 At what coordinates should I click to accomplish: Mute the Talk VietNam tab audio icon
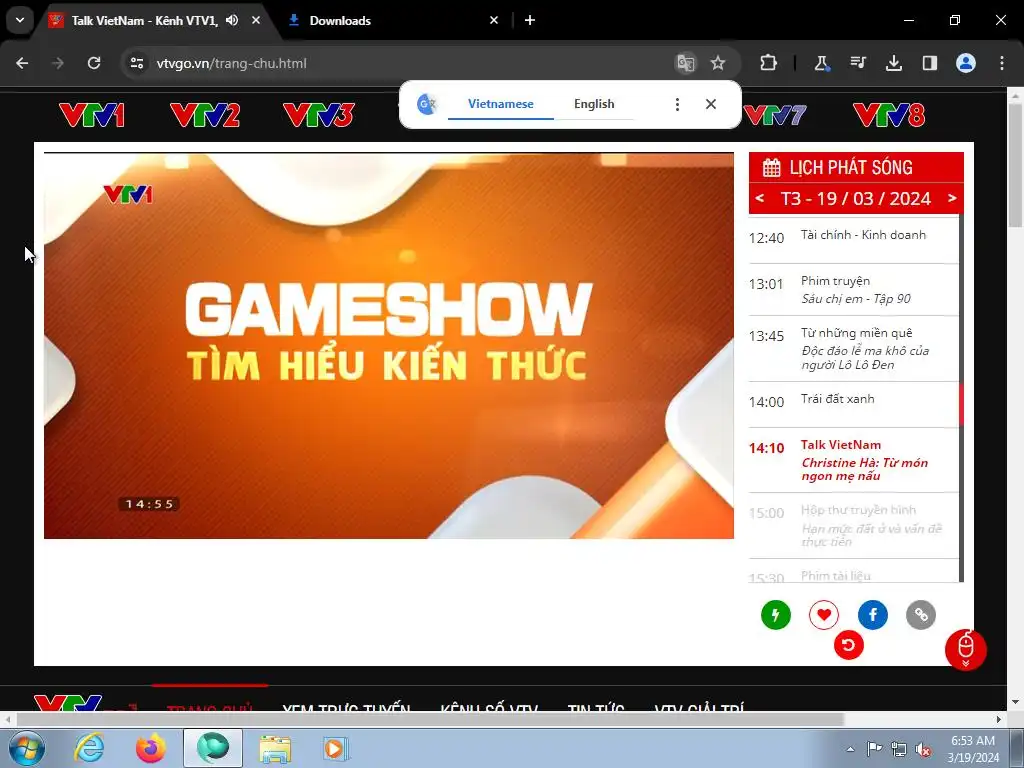(232, 20)
